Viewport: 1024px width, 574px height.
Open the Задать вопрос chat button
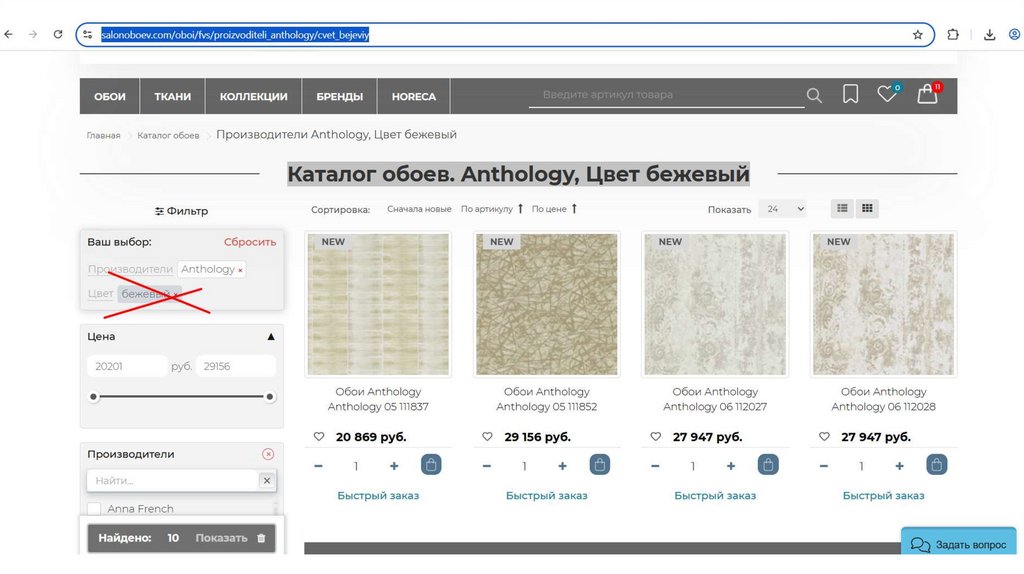pyautogui.click(x=958, y=543)
